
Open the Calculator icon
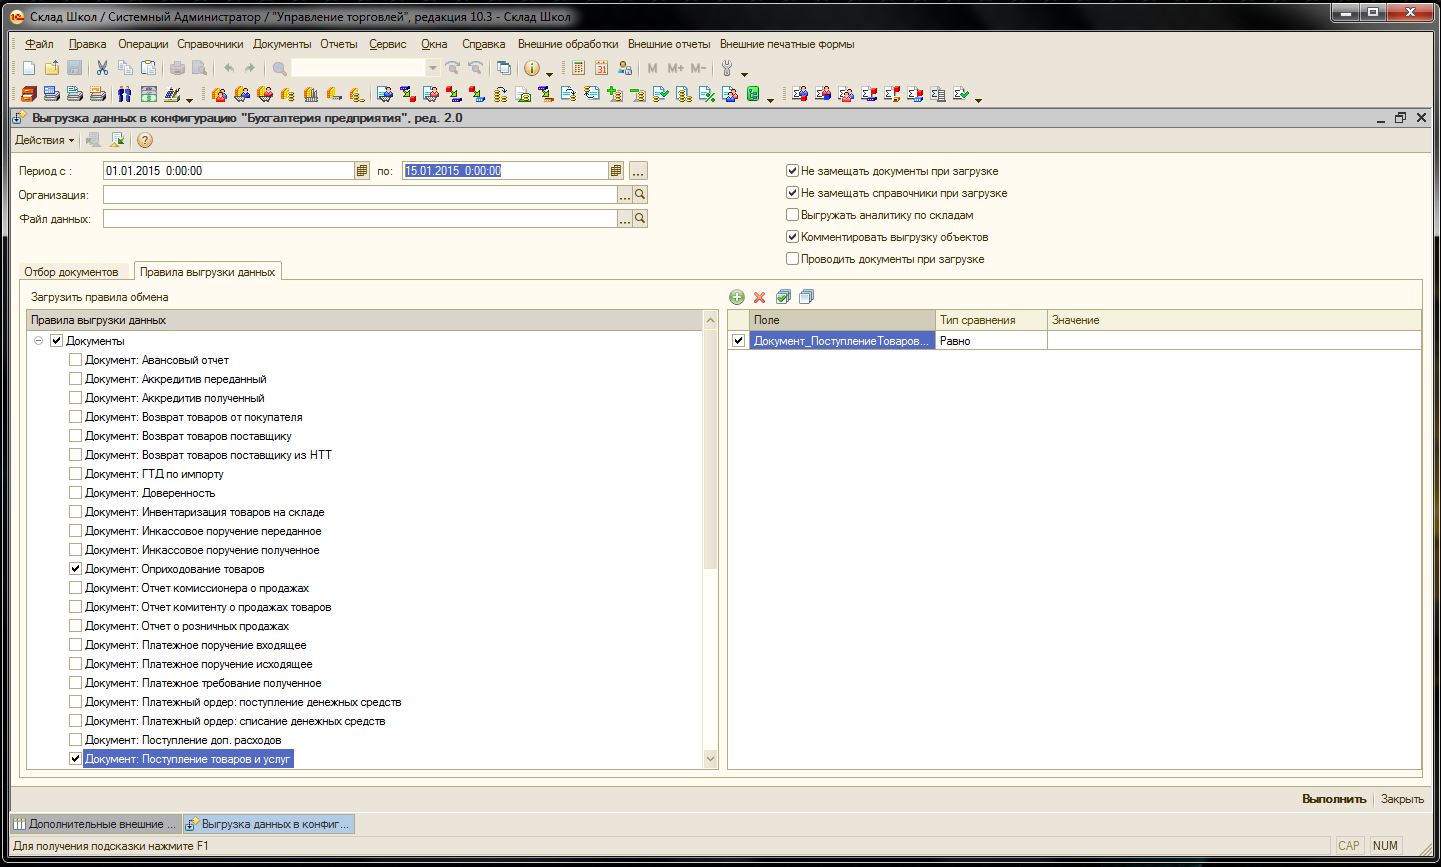pyautogui.click(x=579, y=68)
